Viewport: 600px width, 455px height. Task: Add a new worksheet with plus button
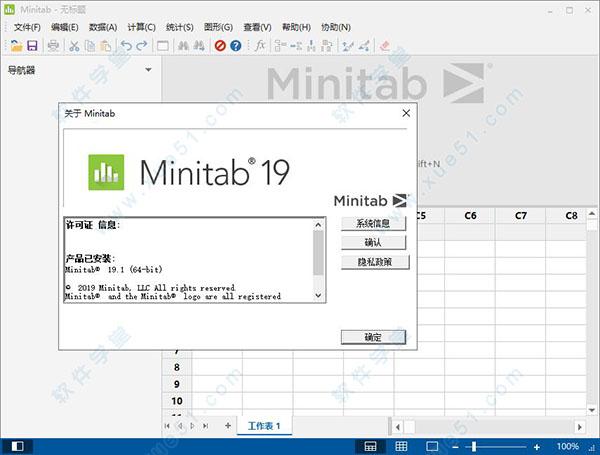[x=228, y=426]
